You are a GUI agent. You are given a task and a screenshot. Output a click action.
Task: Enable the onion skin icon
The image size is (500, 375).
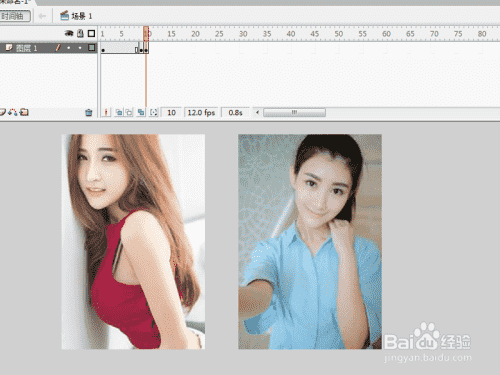(118, 112)
